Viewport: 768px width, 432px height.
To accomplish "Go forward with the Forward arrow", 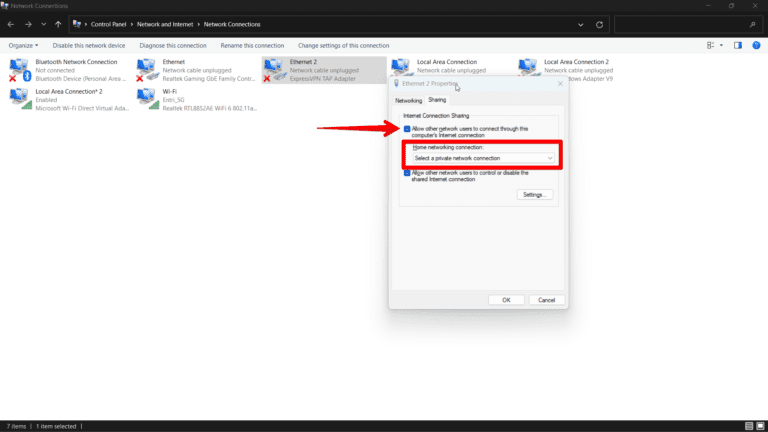I will click(x=28, y=24).
